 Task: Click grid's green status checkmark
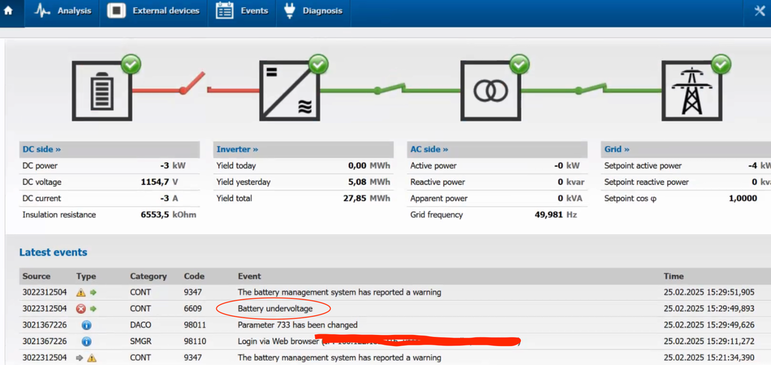[x=721, y=64]
